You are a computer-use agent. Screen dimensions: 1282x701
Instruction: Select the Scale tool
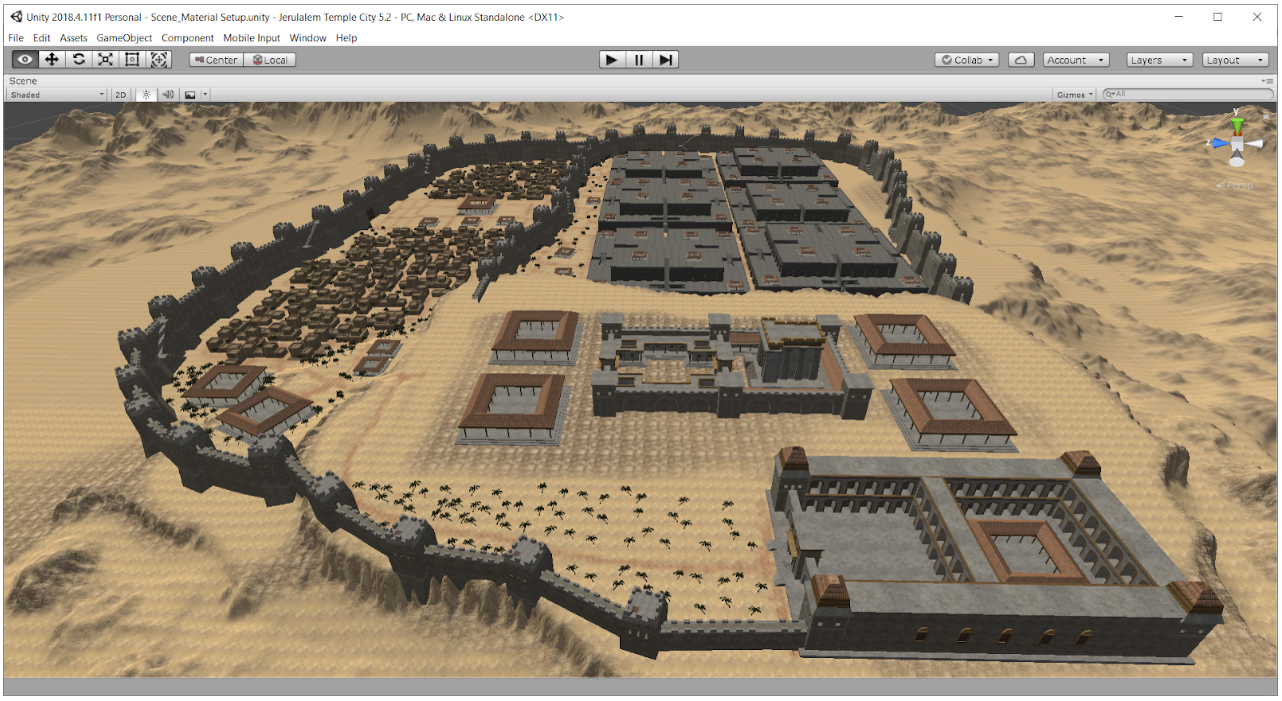click(x=105, y=60)
